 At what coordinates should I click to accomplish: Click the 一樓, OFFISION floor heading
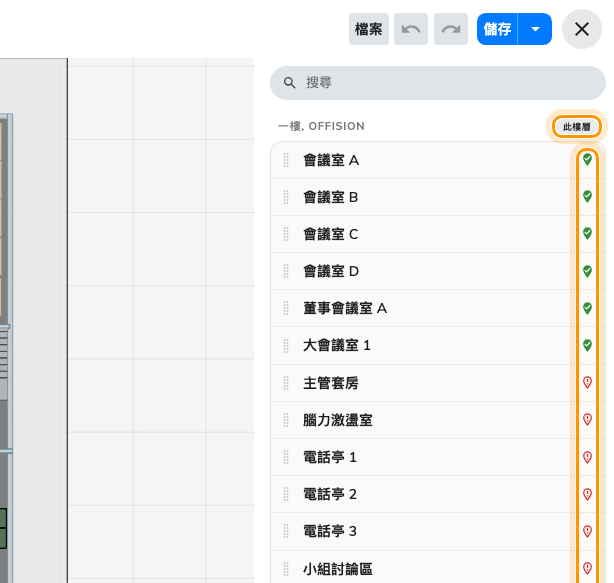click(321, 126)
